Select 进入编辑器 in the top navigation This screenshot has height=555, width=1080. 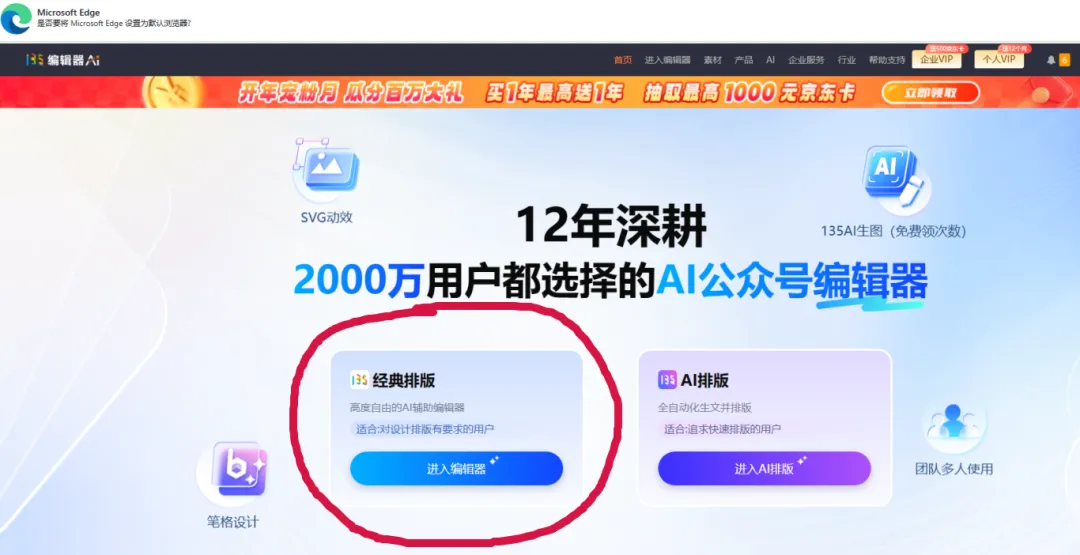tap(667, 60)
